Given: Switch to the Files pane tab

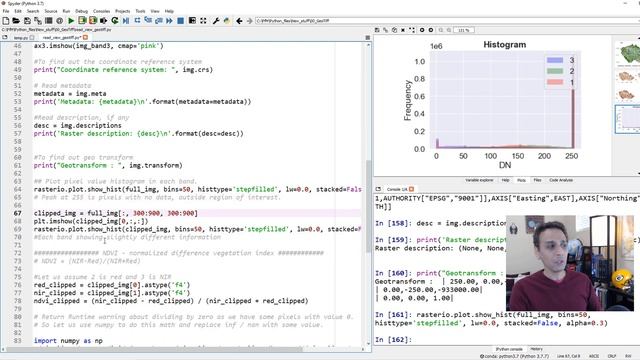Looking at the screenshot, I should [538, 180].
